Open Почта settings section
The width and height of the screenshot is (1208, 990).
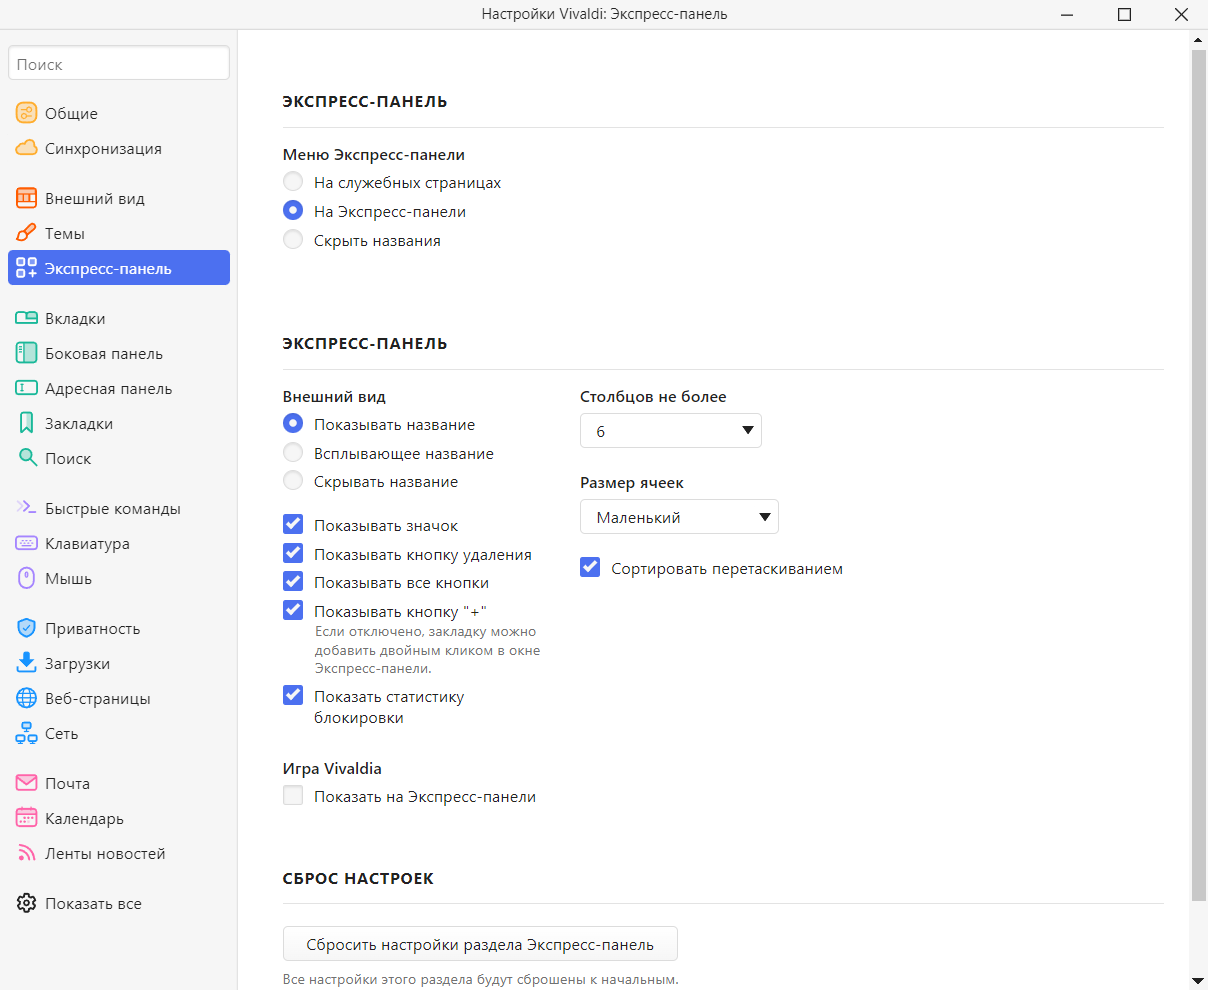[119, 783]
